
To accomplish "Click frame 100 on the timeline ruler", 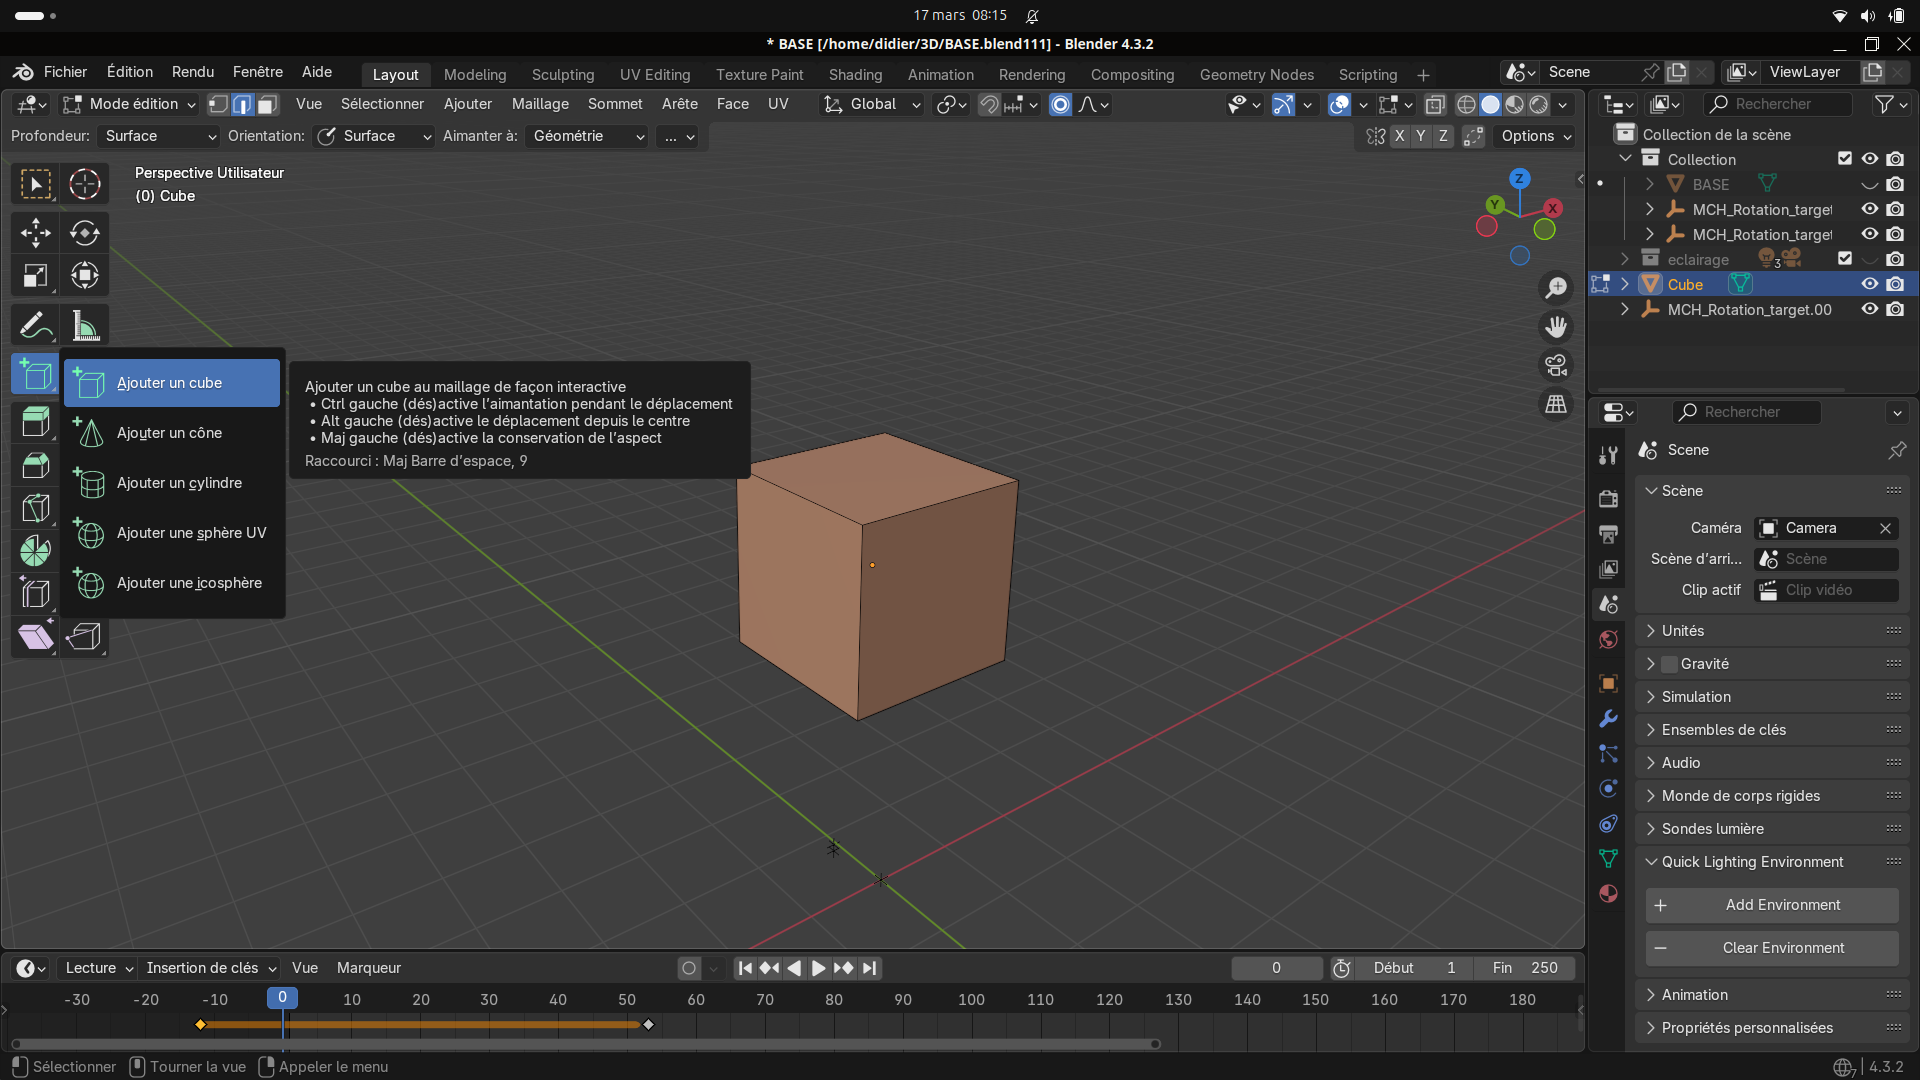I will [x=971, y=999].
